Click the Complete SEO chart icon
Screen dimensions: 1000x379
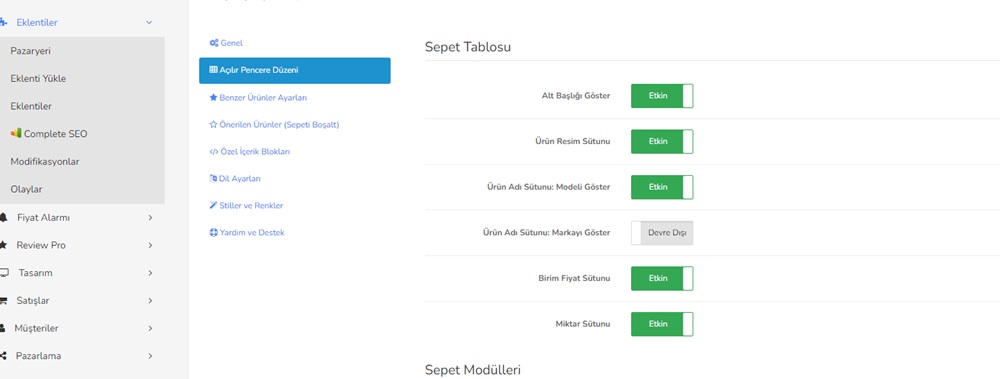tap(16, 133)
